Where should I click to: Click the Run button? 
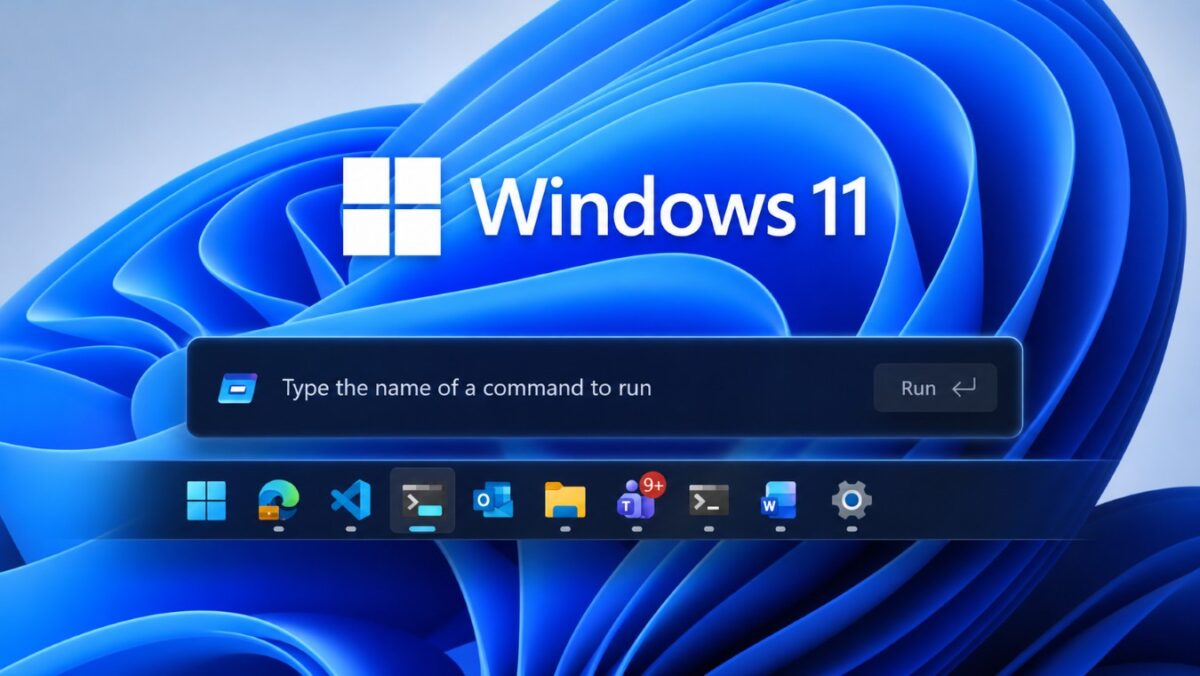tap(936, 388)
